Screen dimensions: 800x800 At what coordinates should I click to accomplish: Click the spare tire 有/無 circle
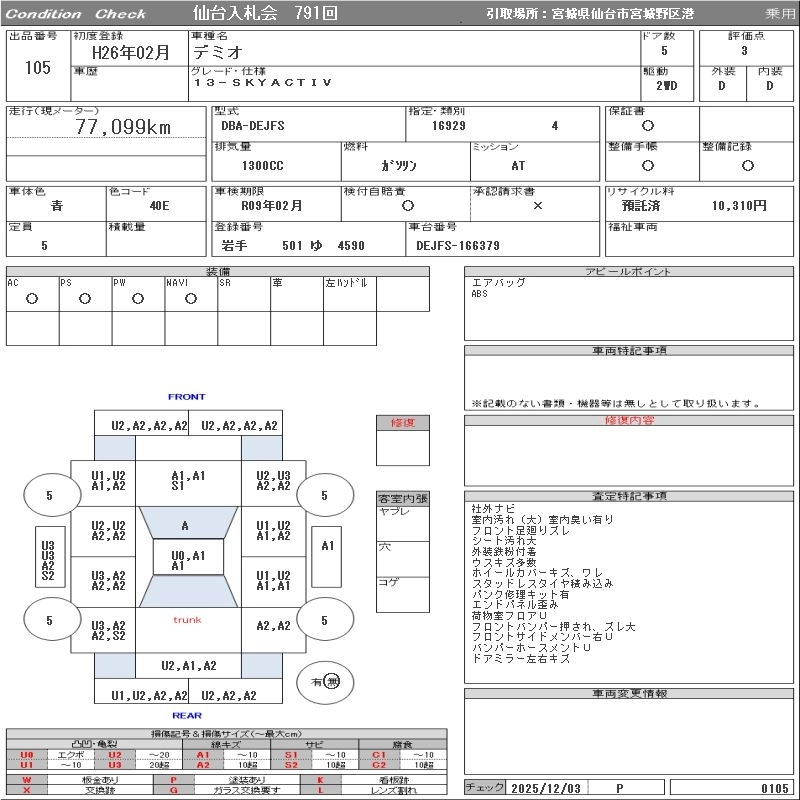pos(326,681)
